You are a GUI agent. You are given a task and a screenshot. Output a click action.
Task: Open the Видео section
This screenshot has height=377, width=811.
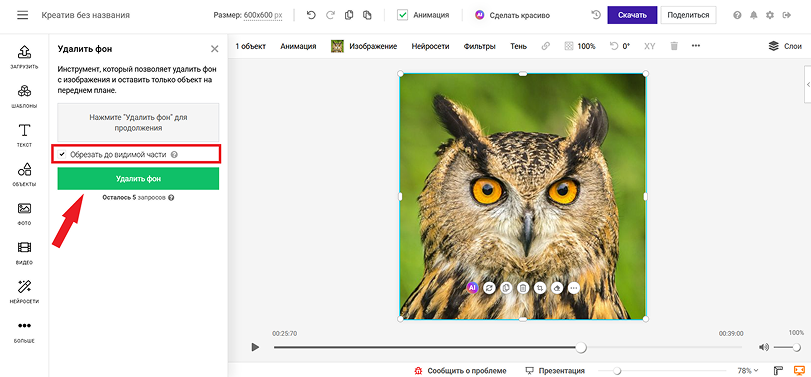(x=24, y=252)
